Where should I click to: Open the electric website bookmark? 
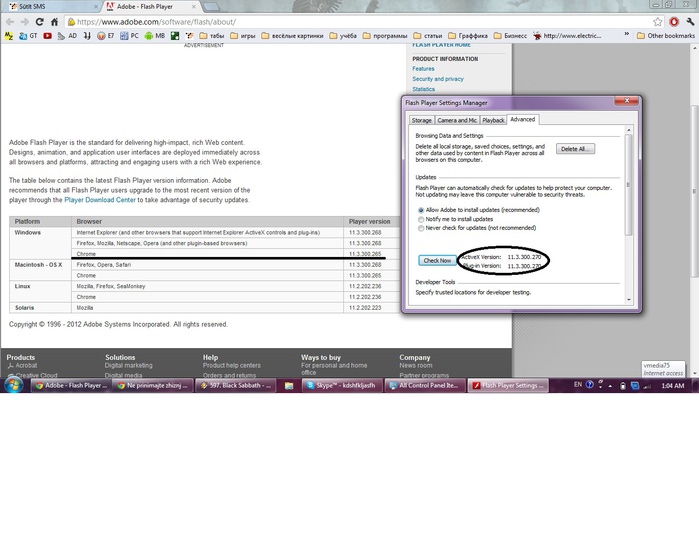click(x=567, y=36)
